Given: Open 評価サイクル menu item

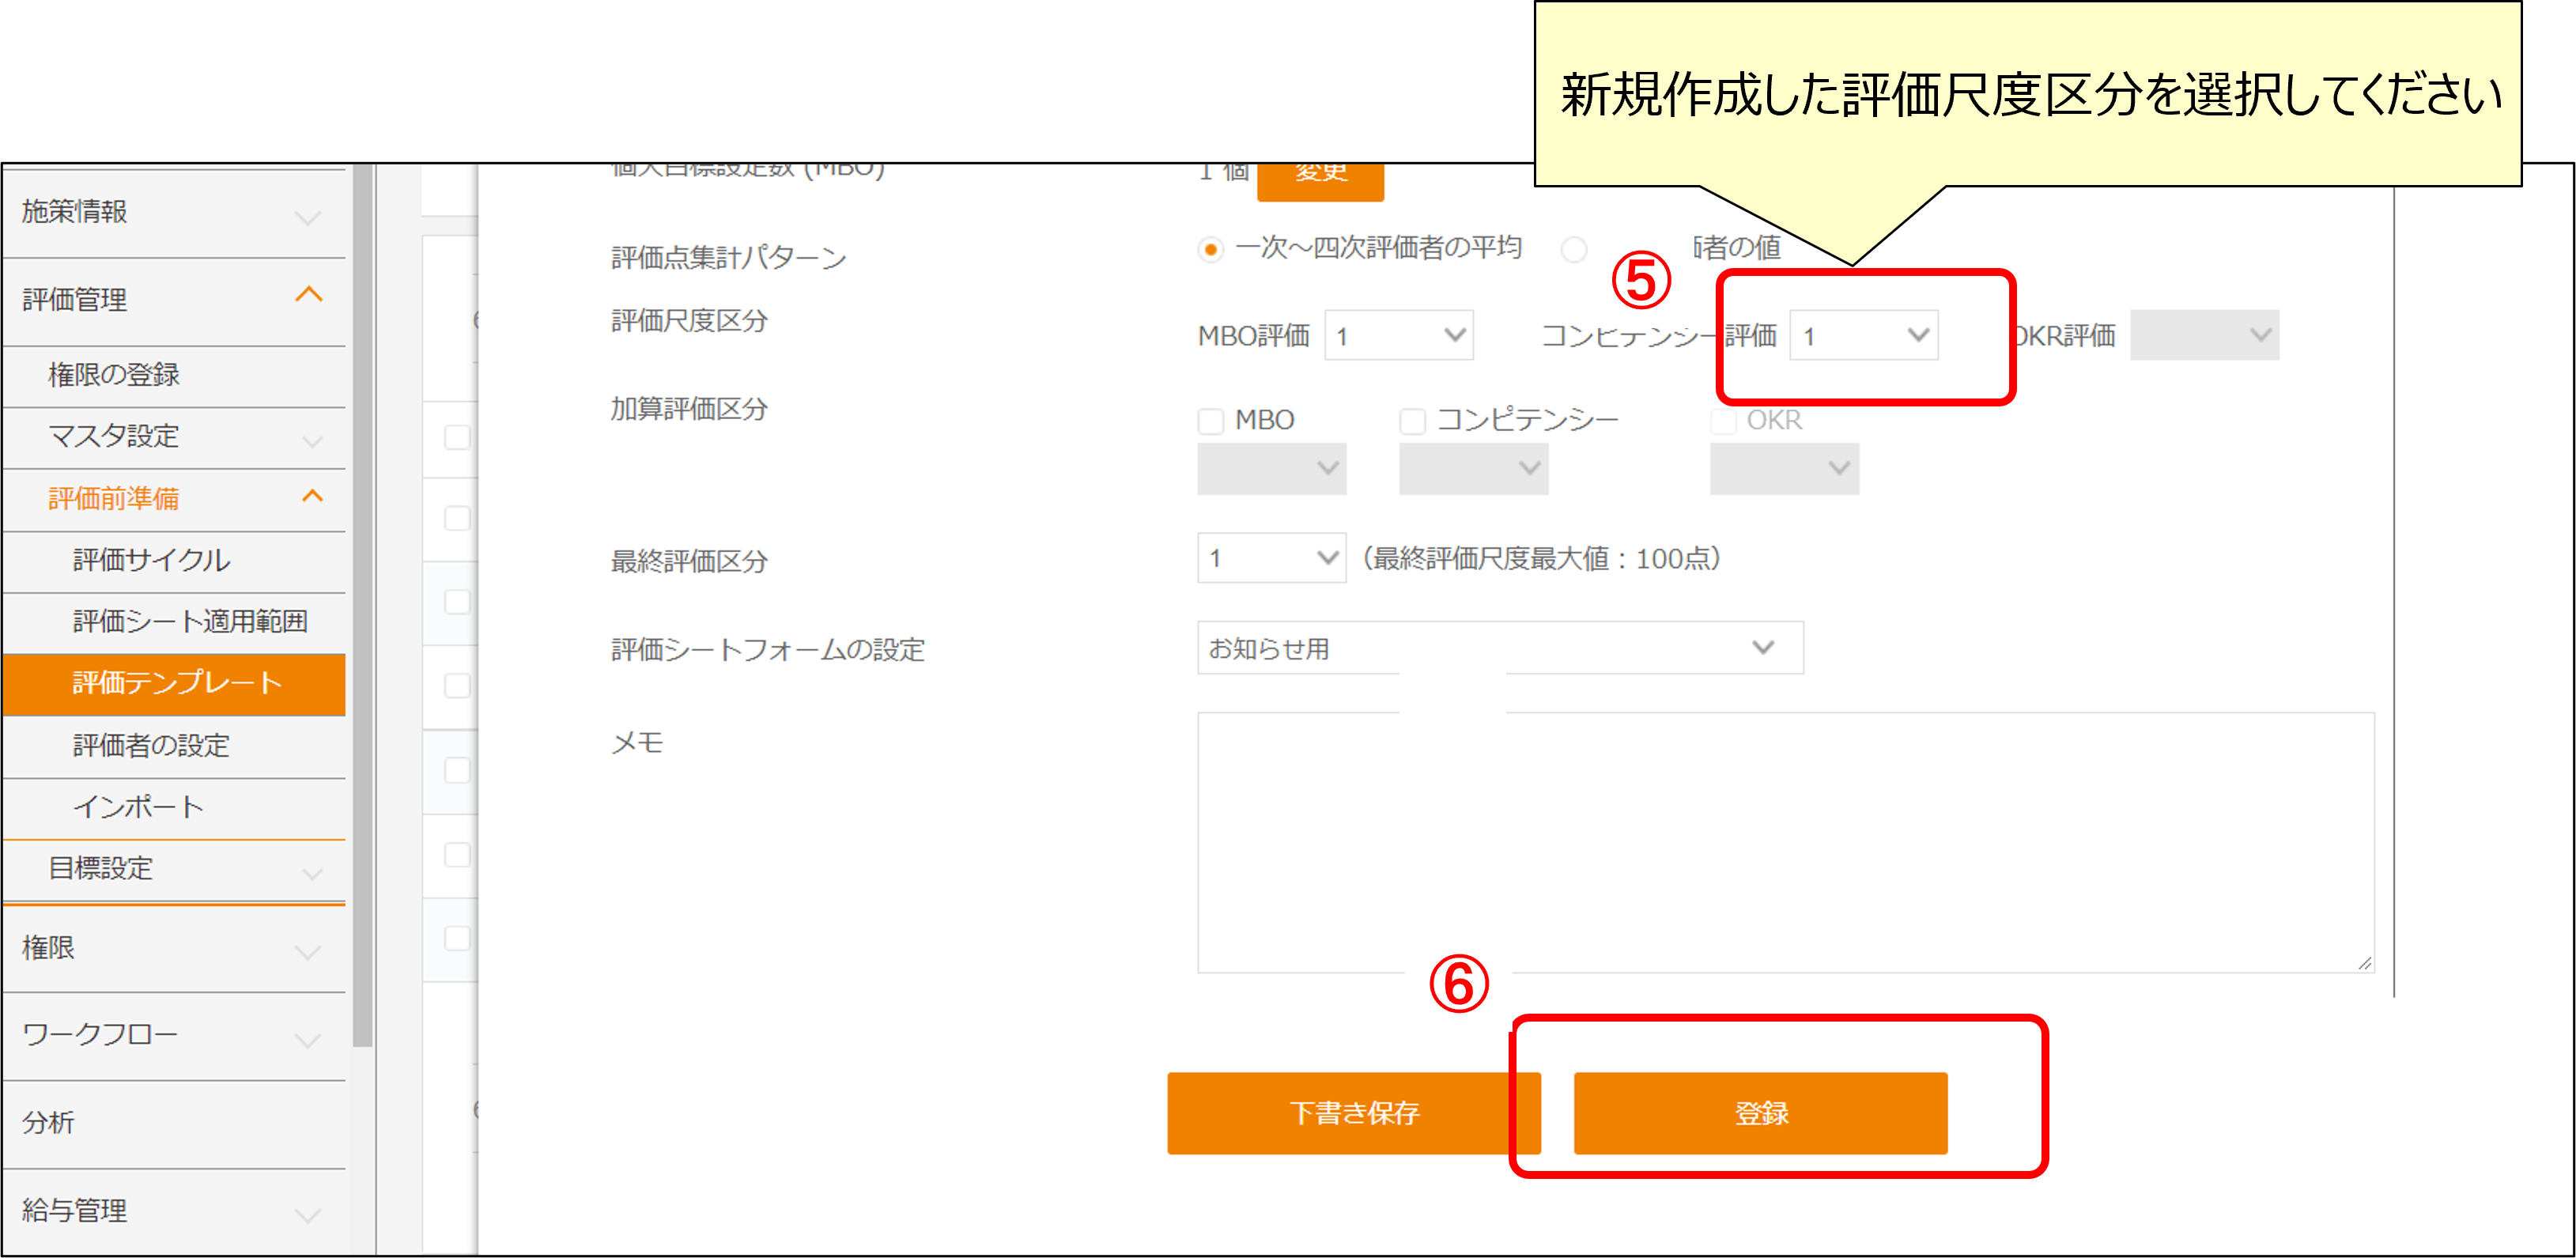Looking at the screenshot, I should tap(151, 560).
